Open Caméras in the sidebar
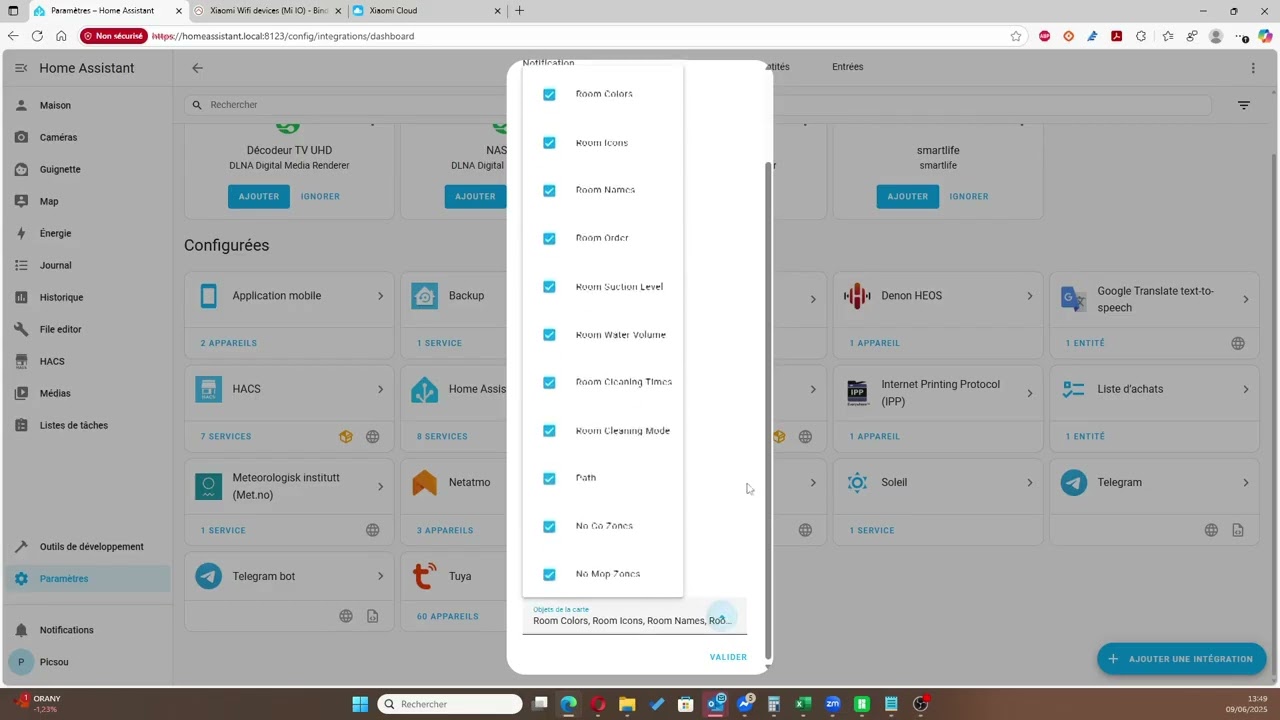Image resolution: width=1280 pixels, height=720 pixels. click(x=87, y=137)
